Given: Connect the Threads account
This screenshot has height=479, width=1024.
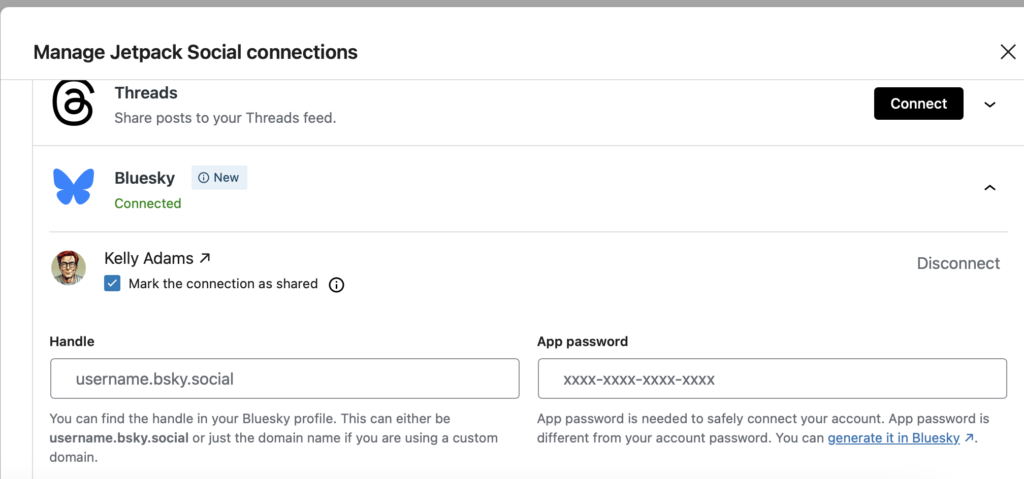Looking at the screenshot, I should [x=918, y=104].
